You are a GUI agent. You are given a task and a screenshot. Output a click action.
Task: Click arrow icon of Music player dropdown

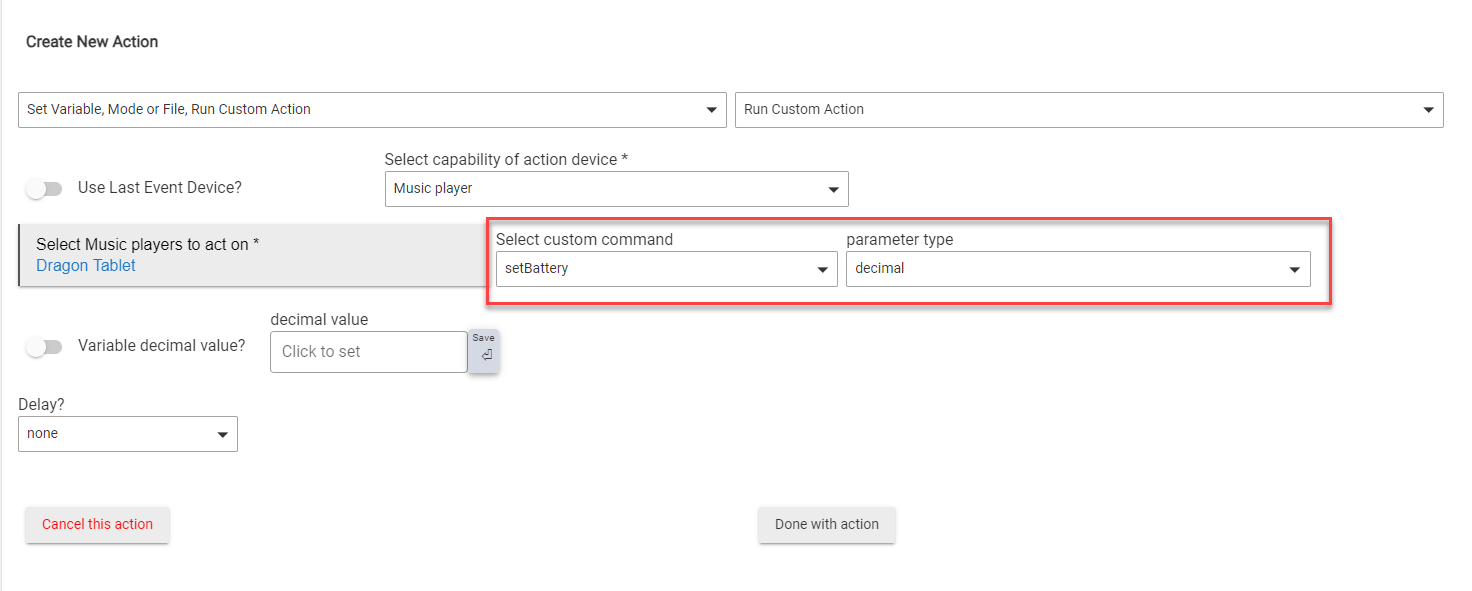tap(833, 189)
